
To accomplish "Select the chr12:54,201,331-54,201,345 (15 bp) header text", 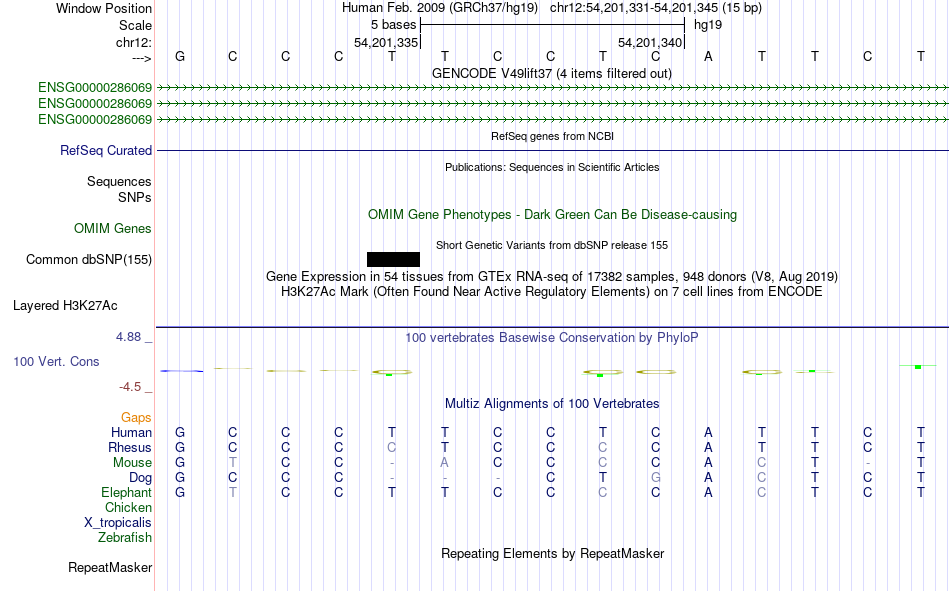I will tap(656, 8).
